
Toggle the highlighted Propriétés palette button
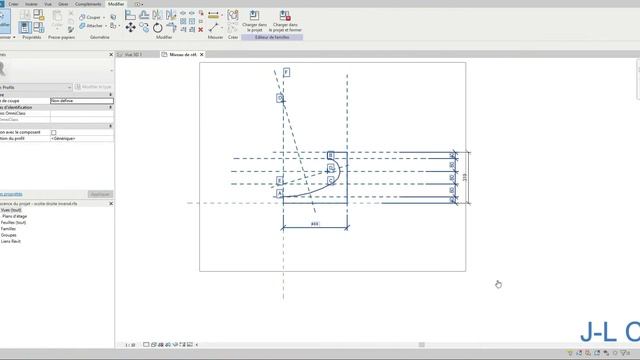coord(25,27)
